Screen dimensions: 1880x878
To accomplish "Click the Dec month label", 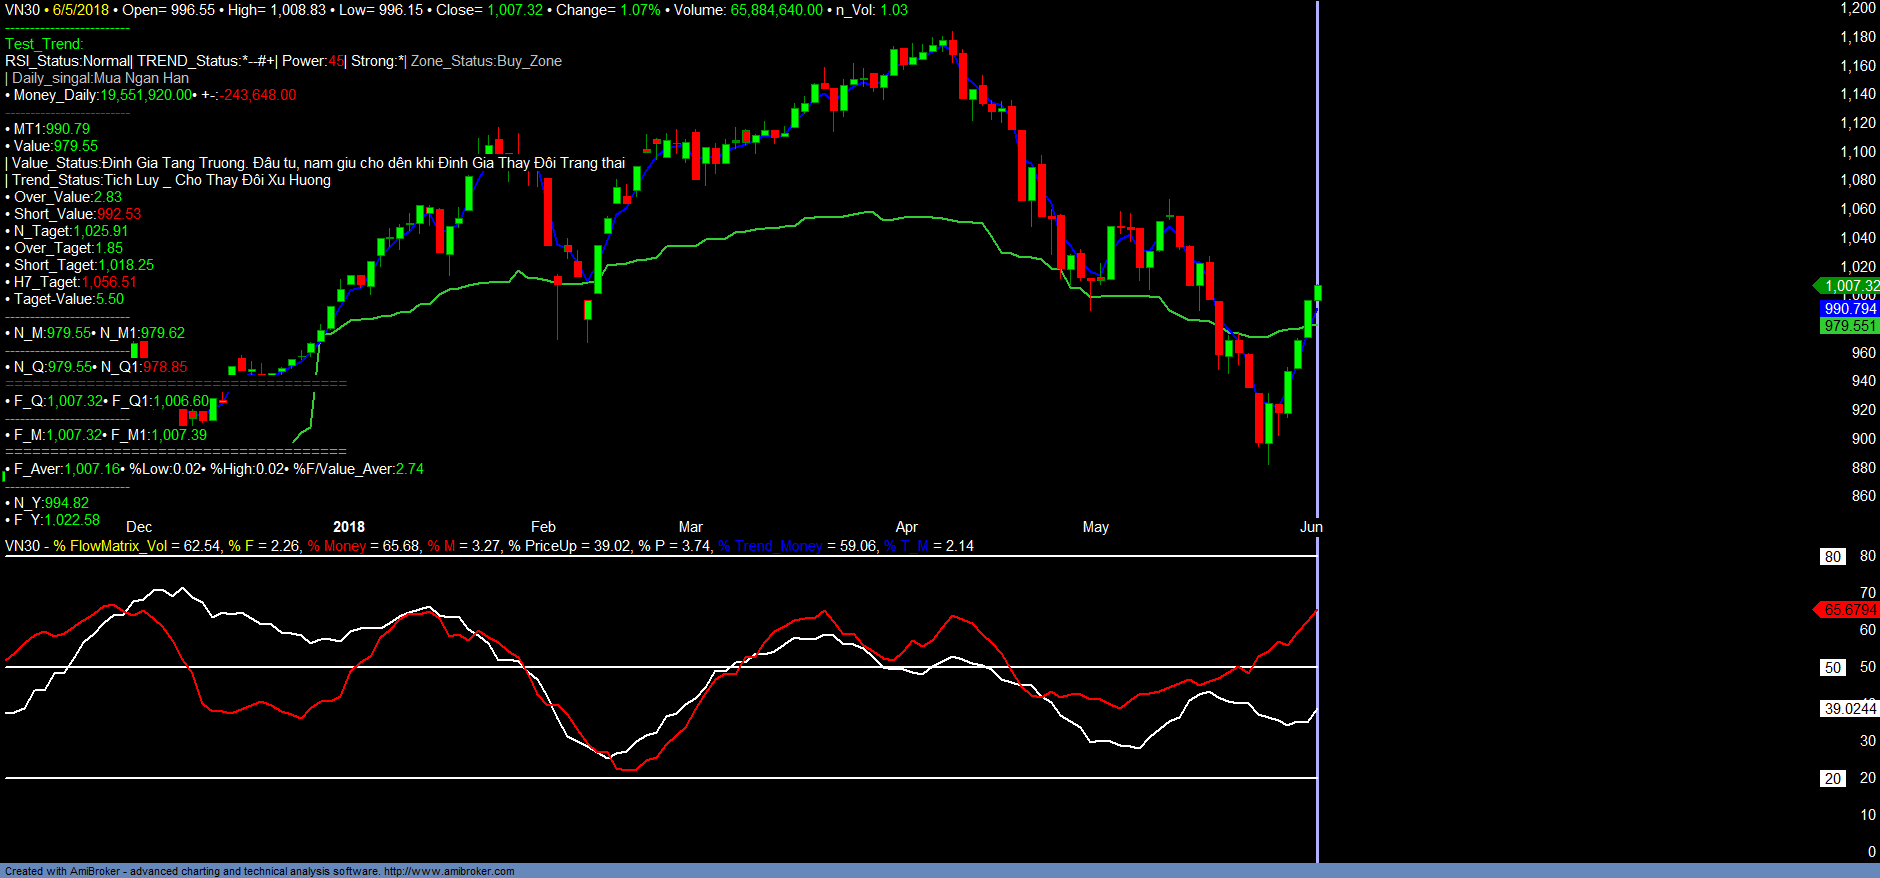I will (139, 527).
